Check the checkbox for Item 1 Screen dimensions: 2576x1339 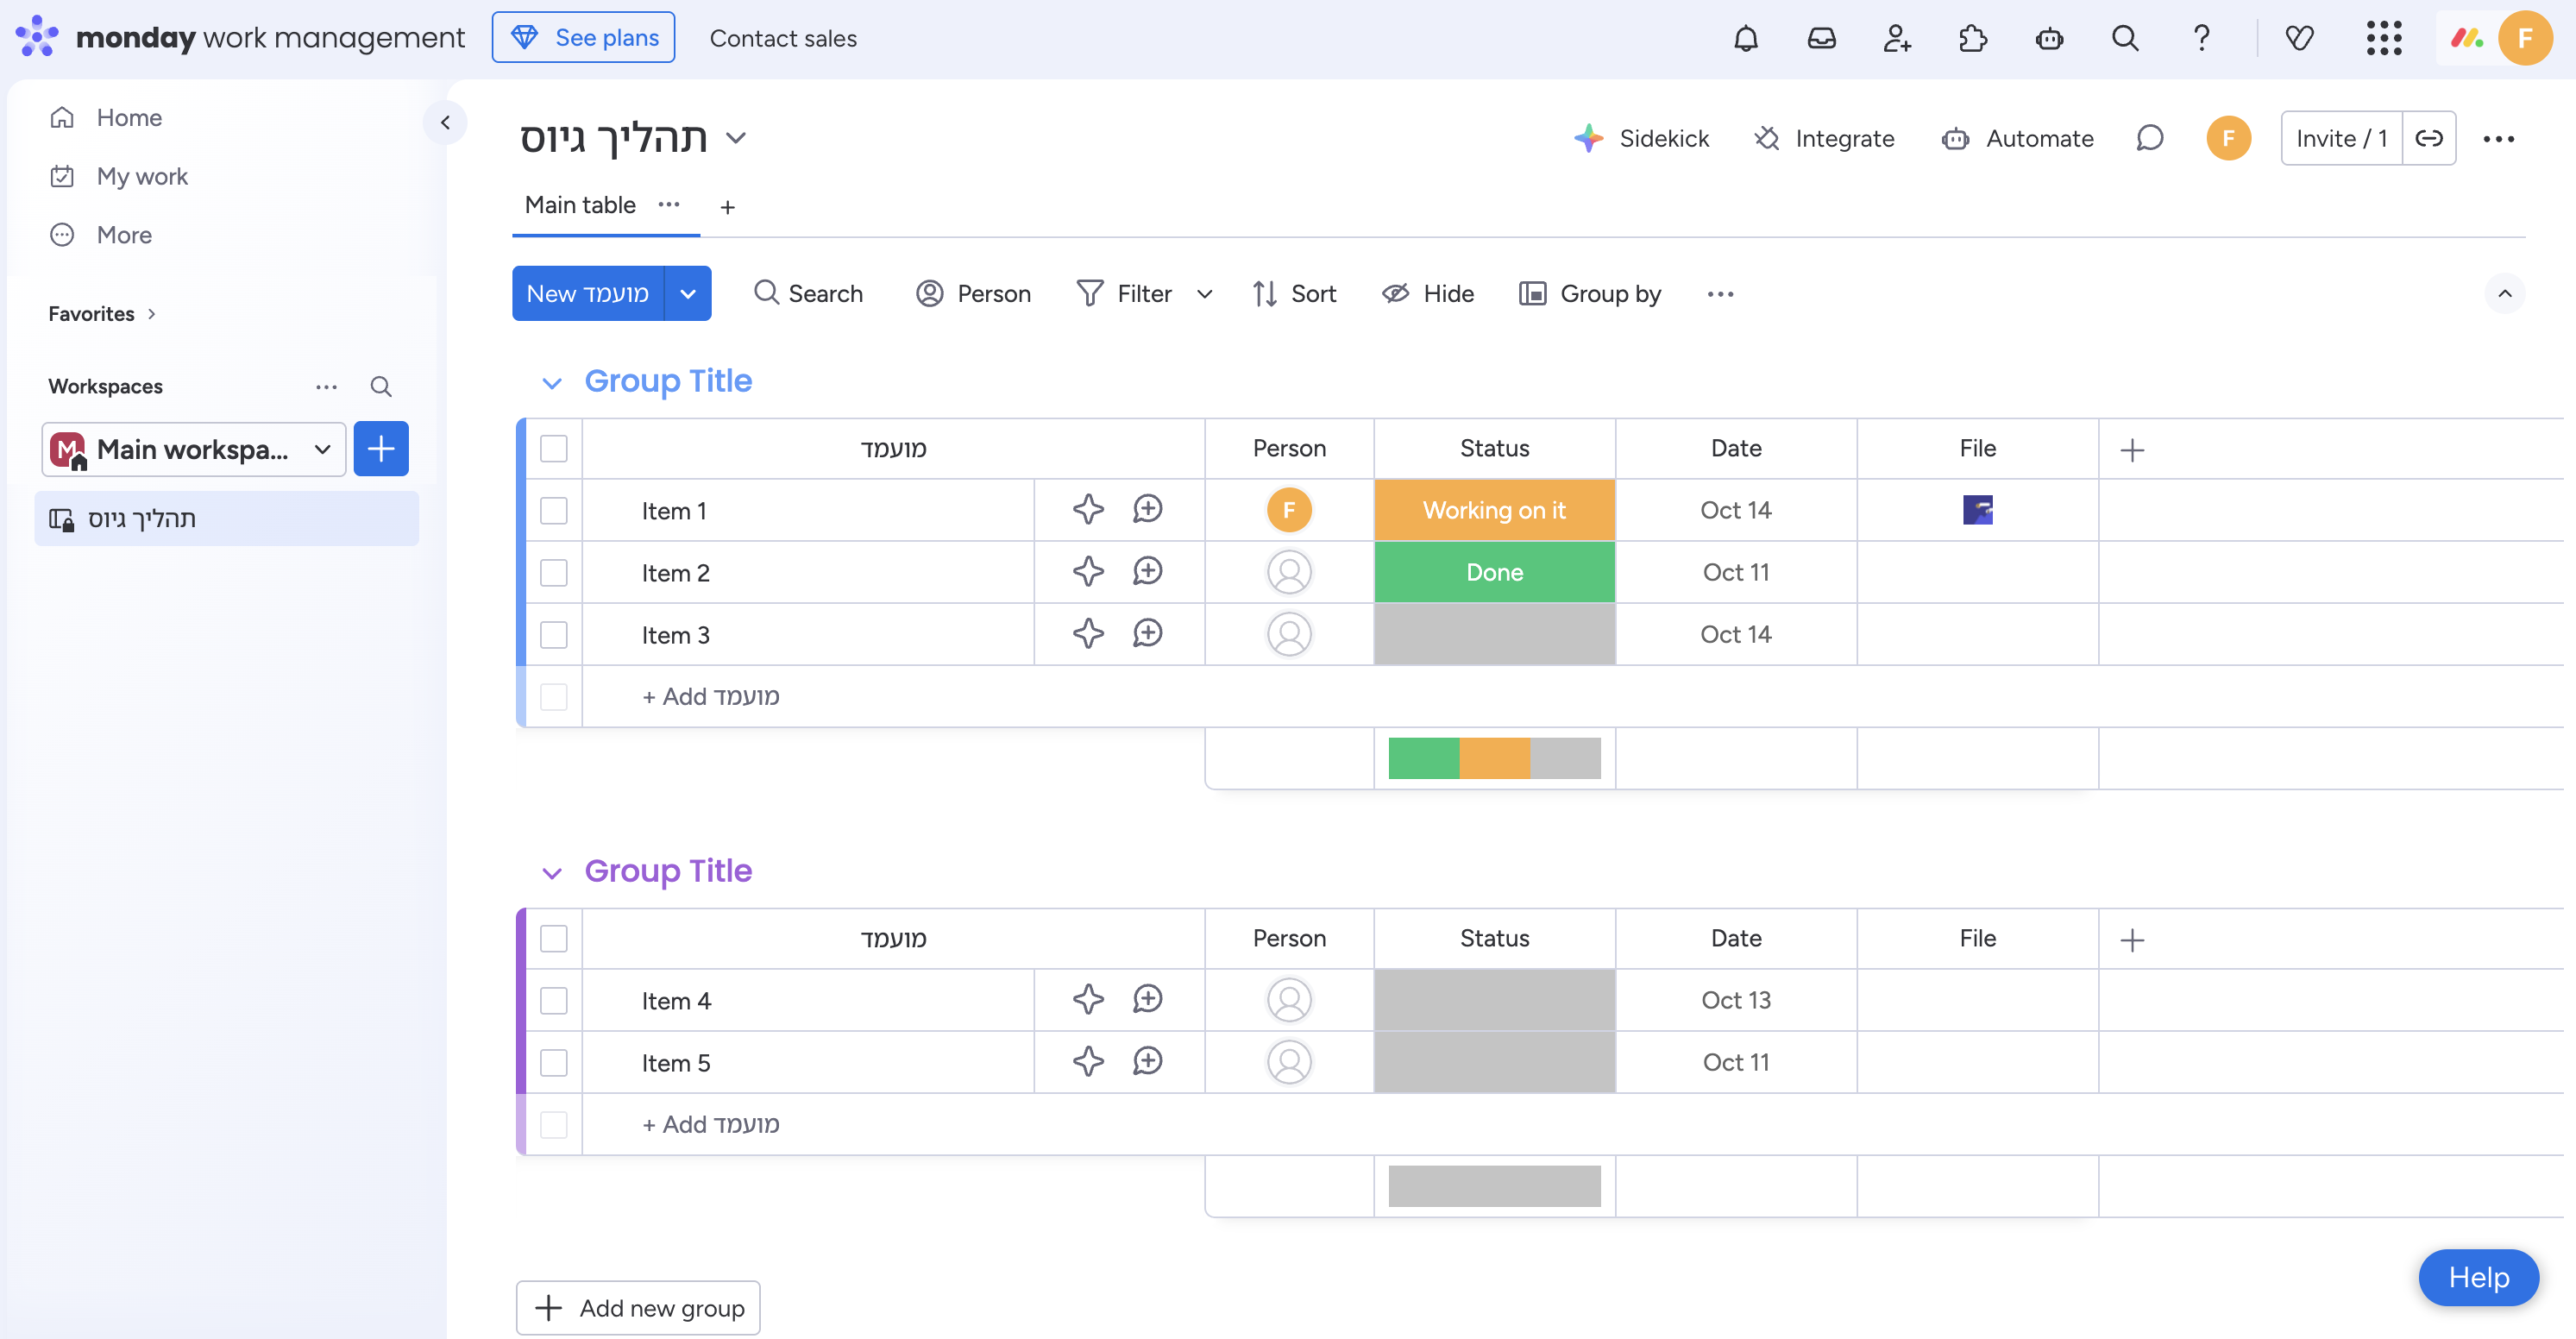click(x=553, y=510)
